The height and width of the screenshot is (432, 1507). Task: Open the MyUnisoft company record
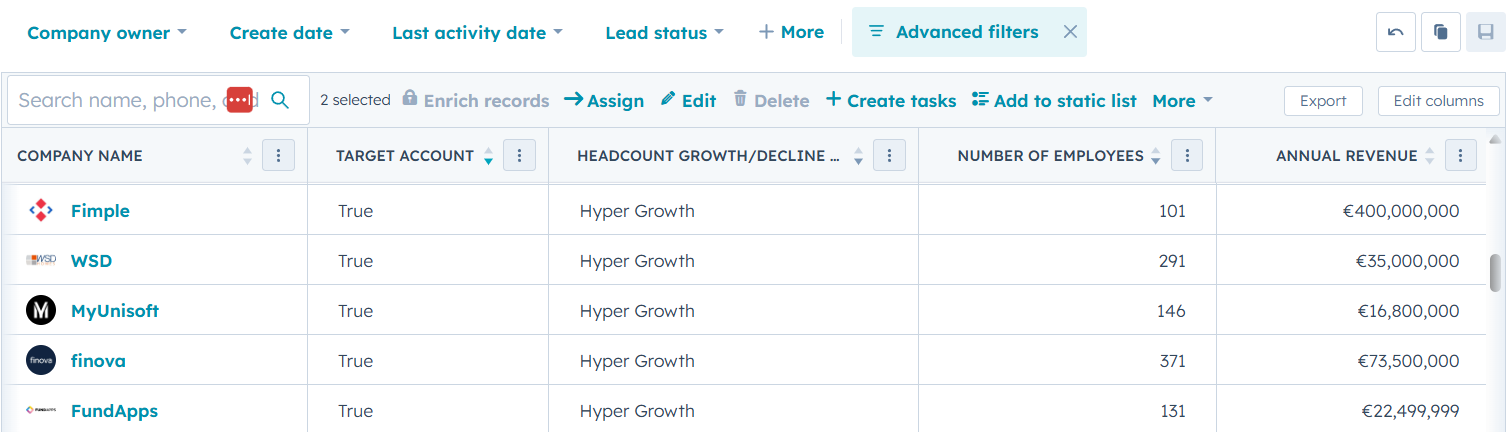(x=115, y=311)
